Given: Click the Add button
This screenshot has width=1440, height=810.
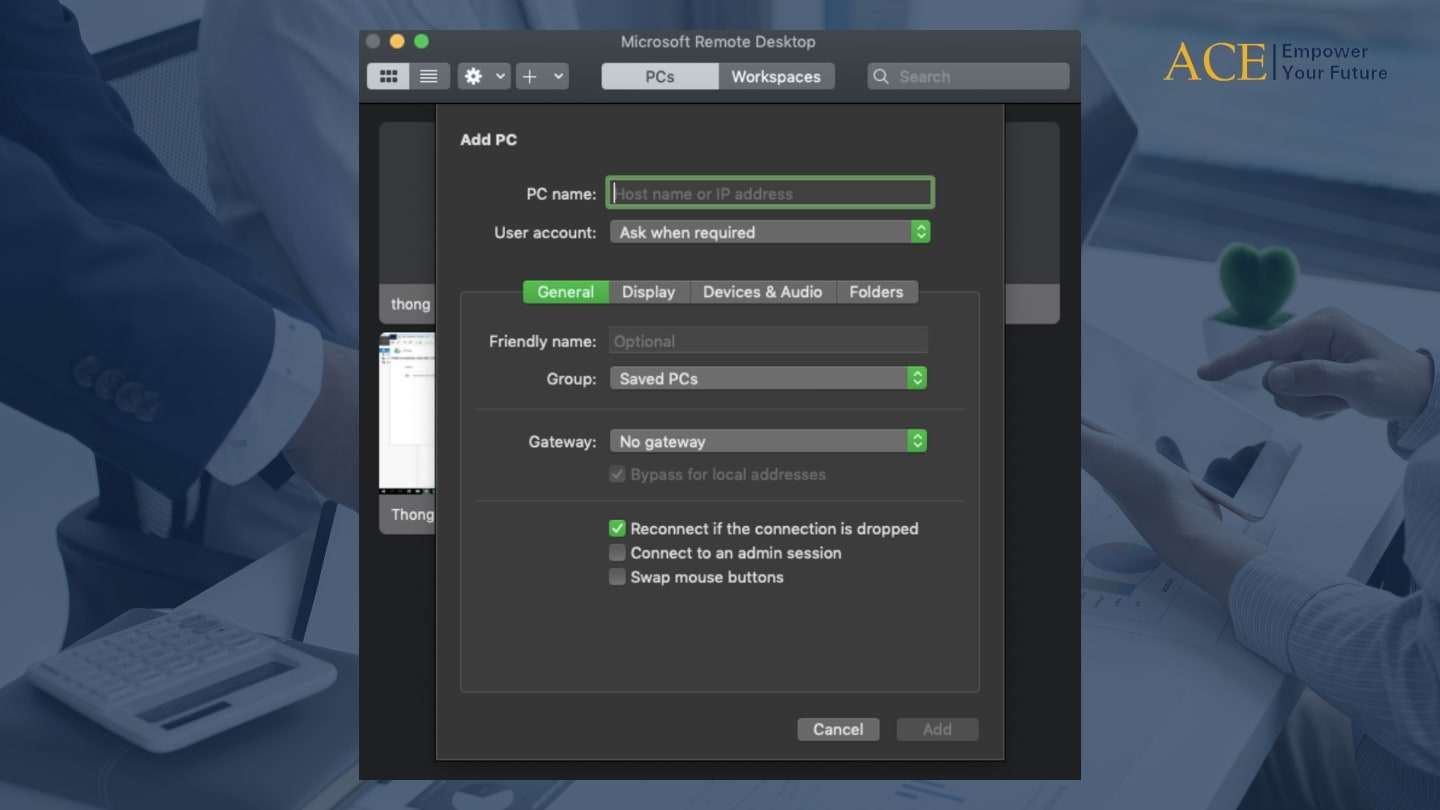Looking at the screenshot, I should (937, 729).
